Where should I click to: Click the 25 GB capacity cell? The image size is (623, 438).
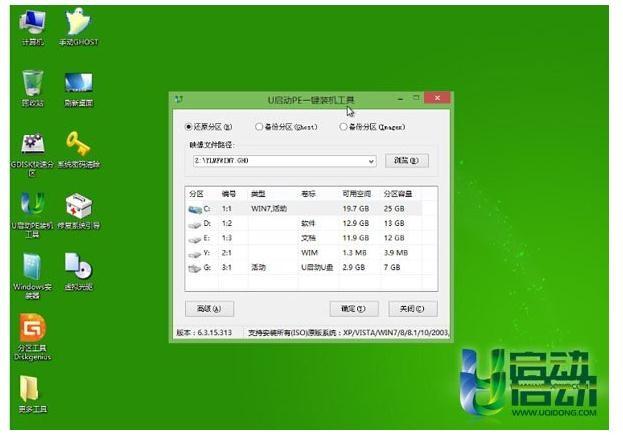point(394,209)
